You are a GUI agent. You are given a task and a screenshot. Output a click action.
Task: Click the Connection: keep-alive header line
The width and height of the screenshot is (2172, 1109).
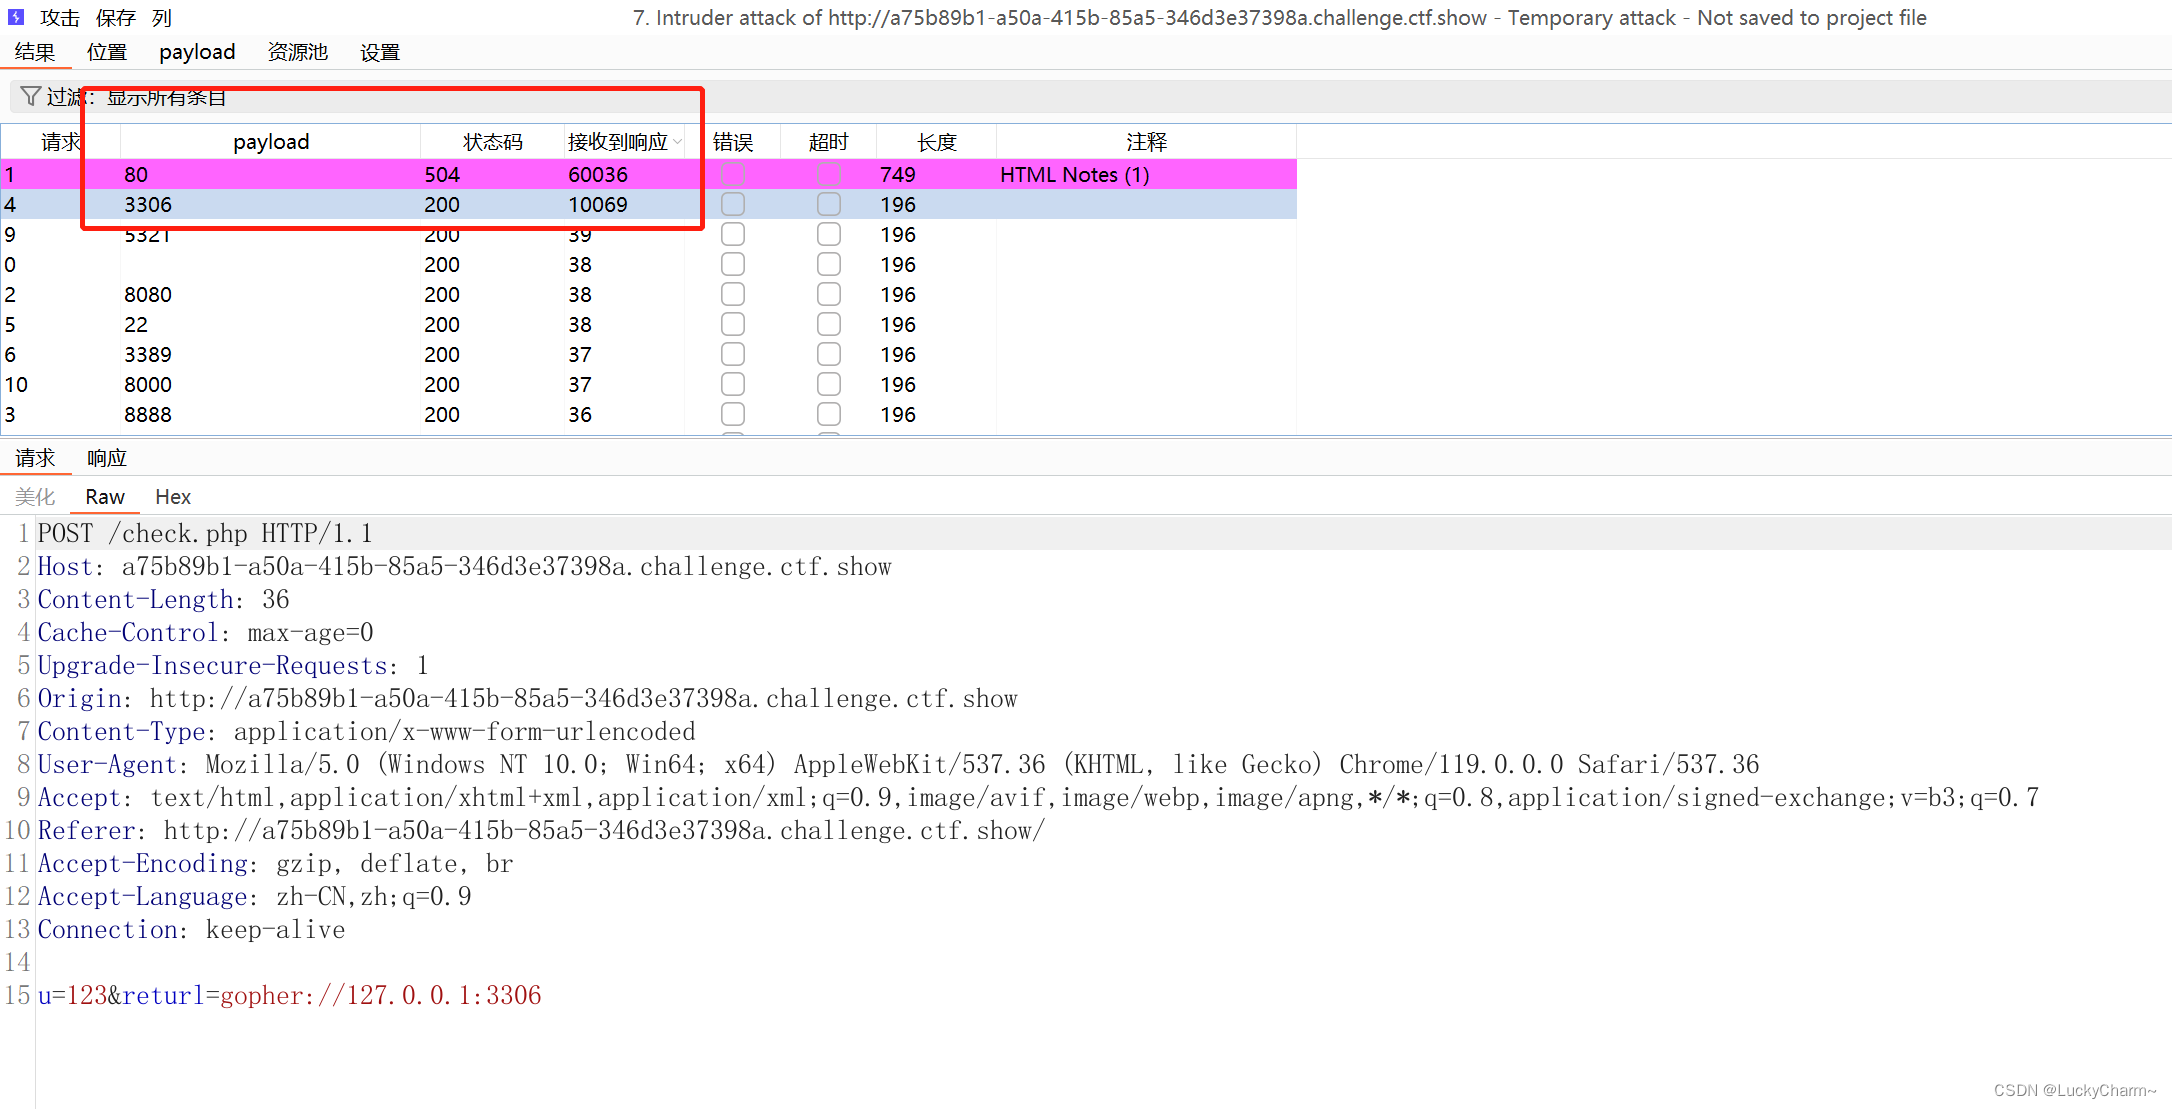point(191,929)
